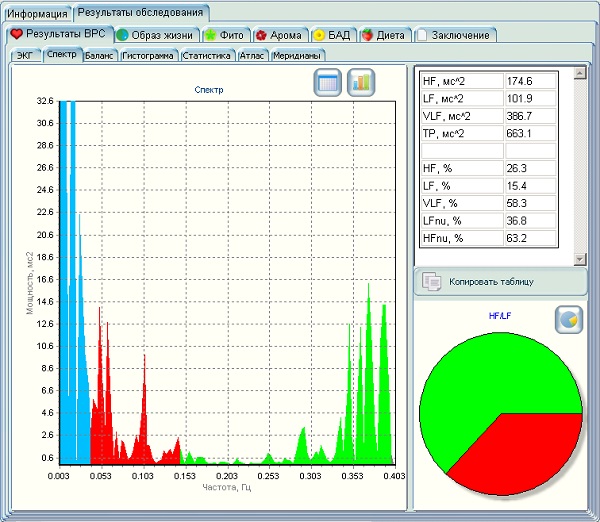Image resolution: width=600 pixels, height=522 pixels.
Task: Select the LF, мс^2 value 101.9
Action: 530,99
